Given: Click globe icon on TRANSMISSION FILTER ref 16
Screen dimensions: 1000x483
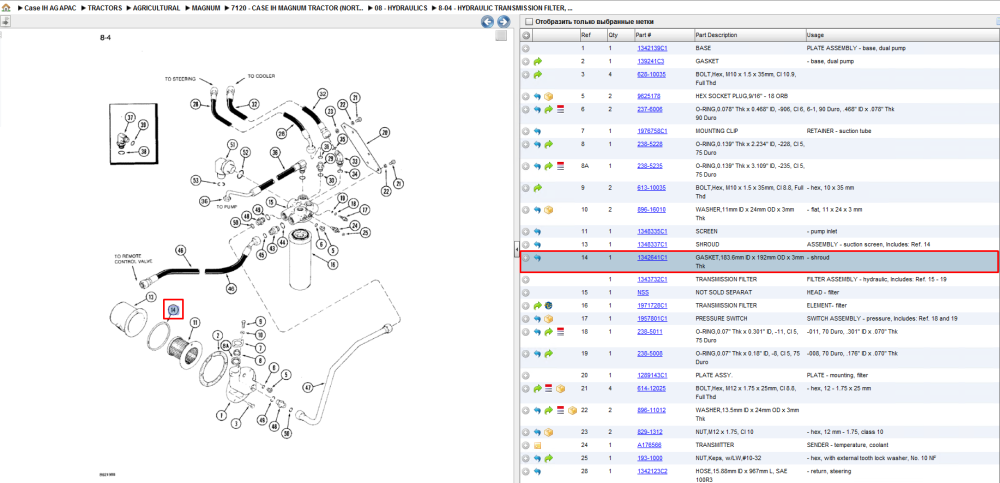Looking at the screenshot, I should pyautogui.click(x=548, y=306).
